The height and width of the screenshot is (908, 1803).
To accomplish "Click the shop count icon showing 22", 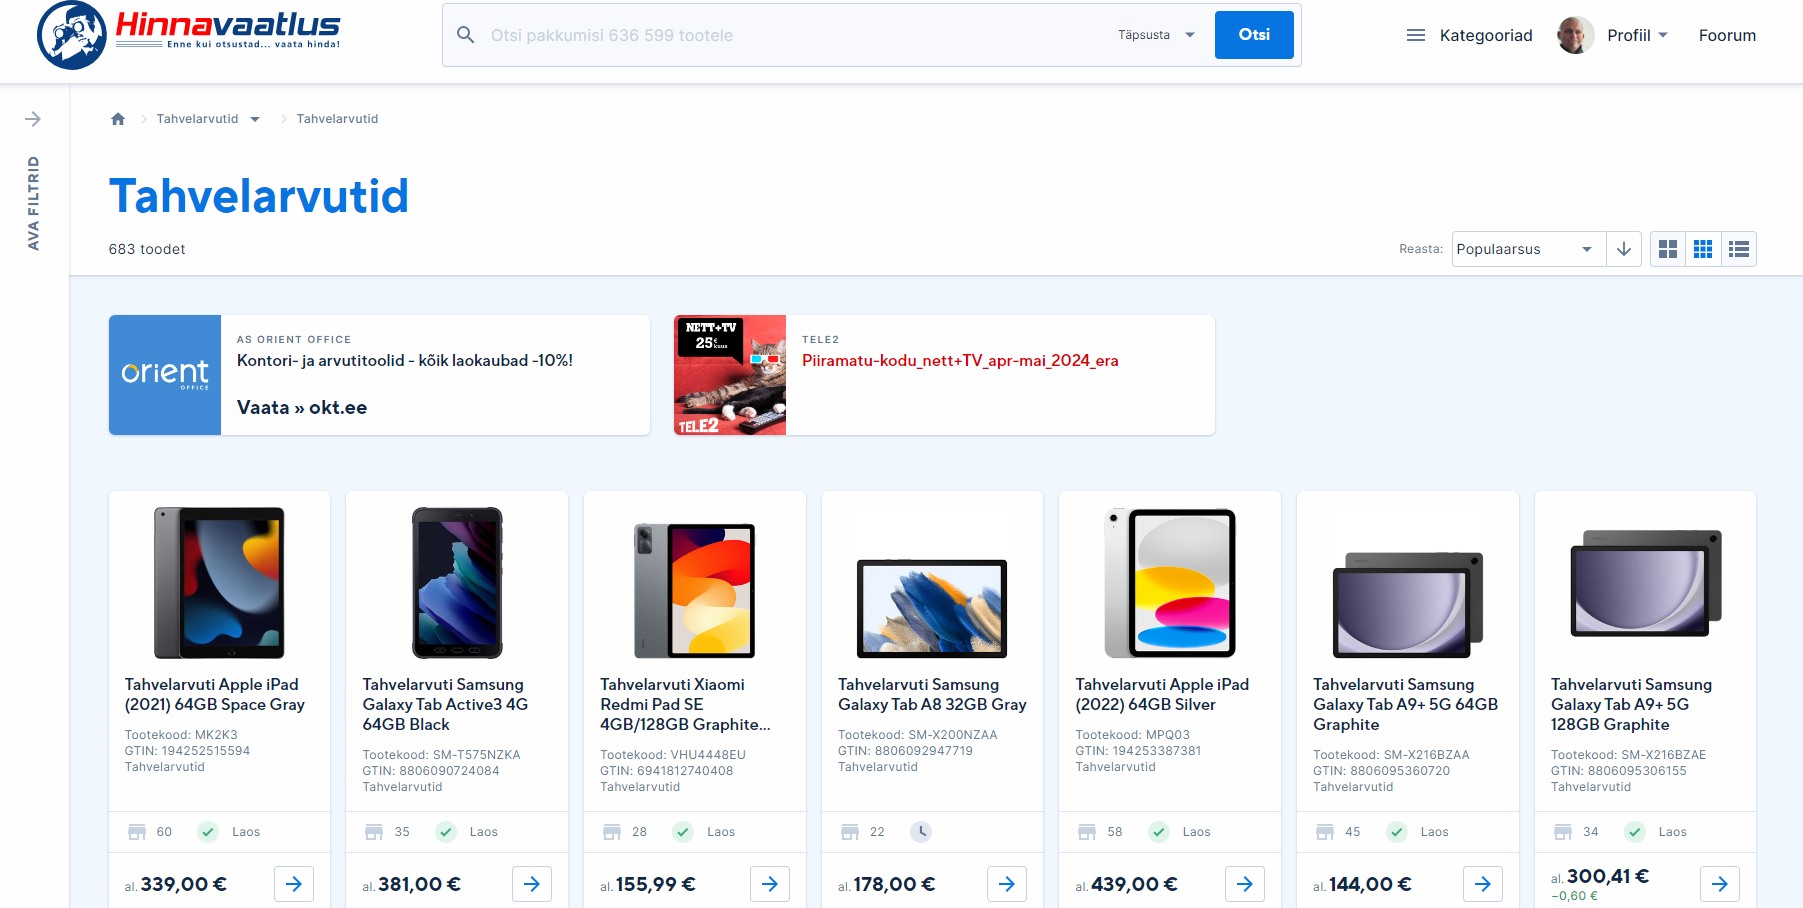I will coord(850,832).
